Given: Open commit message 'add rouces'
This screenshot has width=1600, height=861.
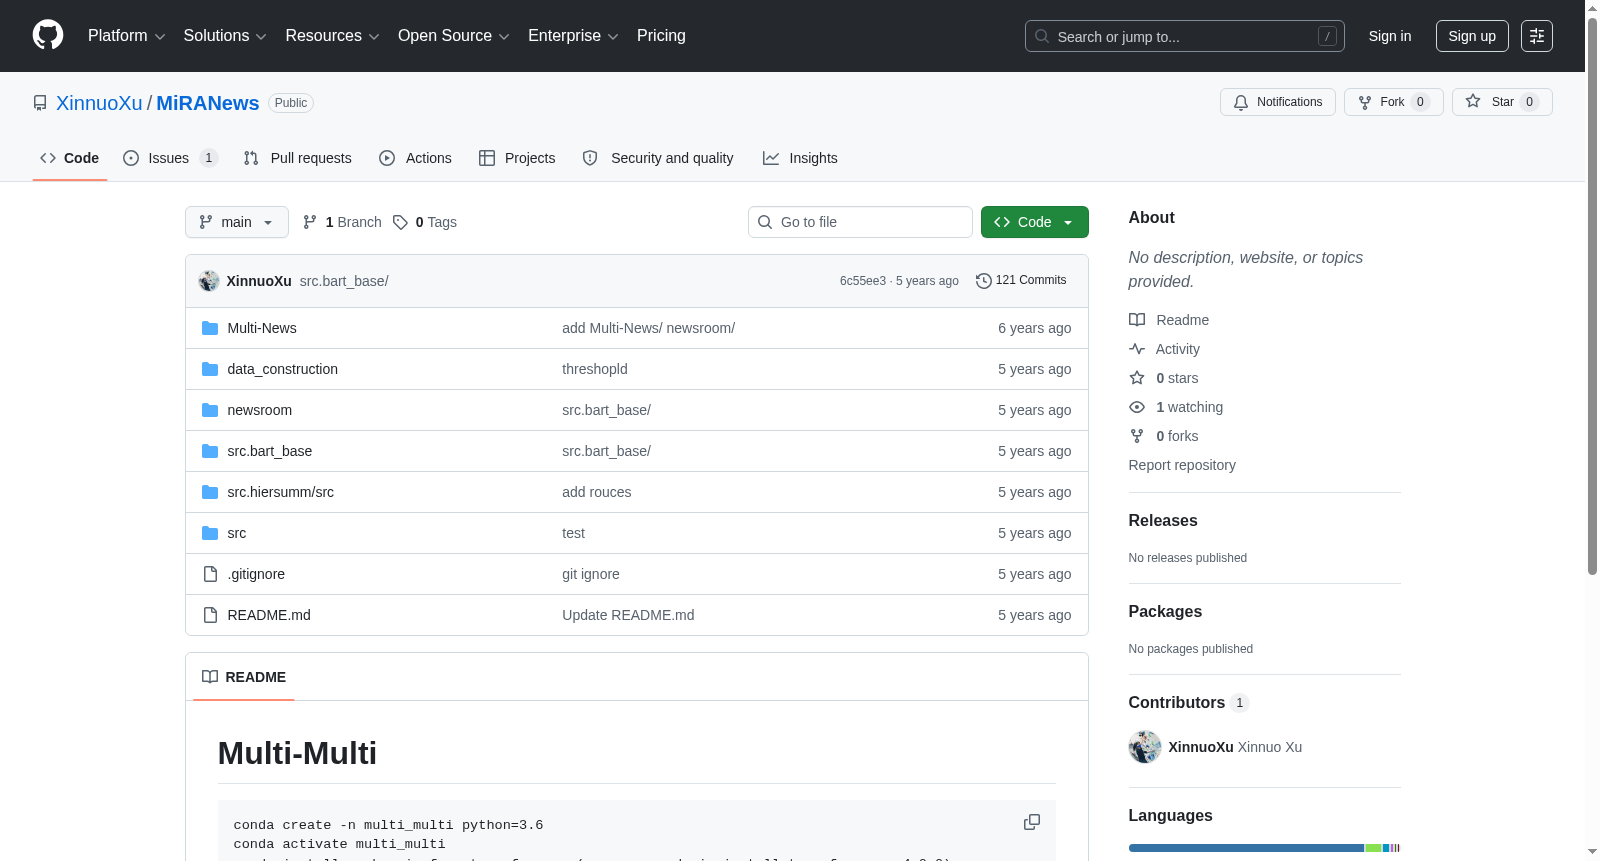Looking at the screenshot, I should pyautogui.click(x=596, y=492).
